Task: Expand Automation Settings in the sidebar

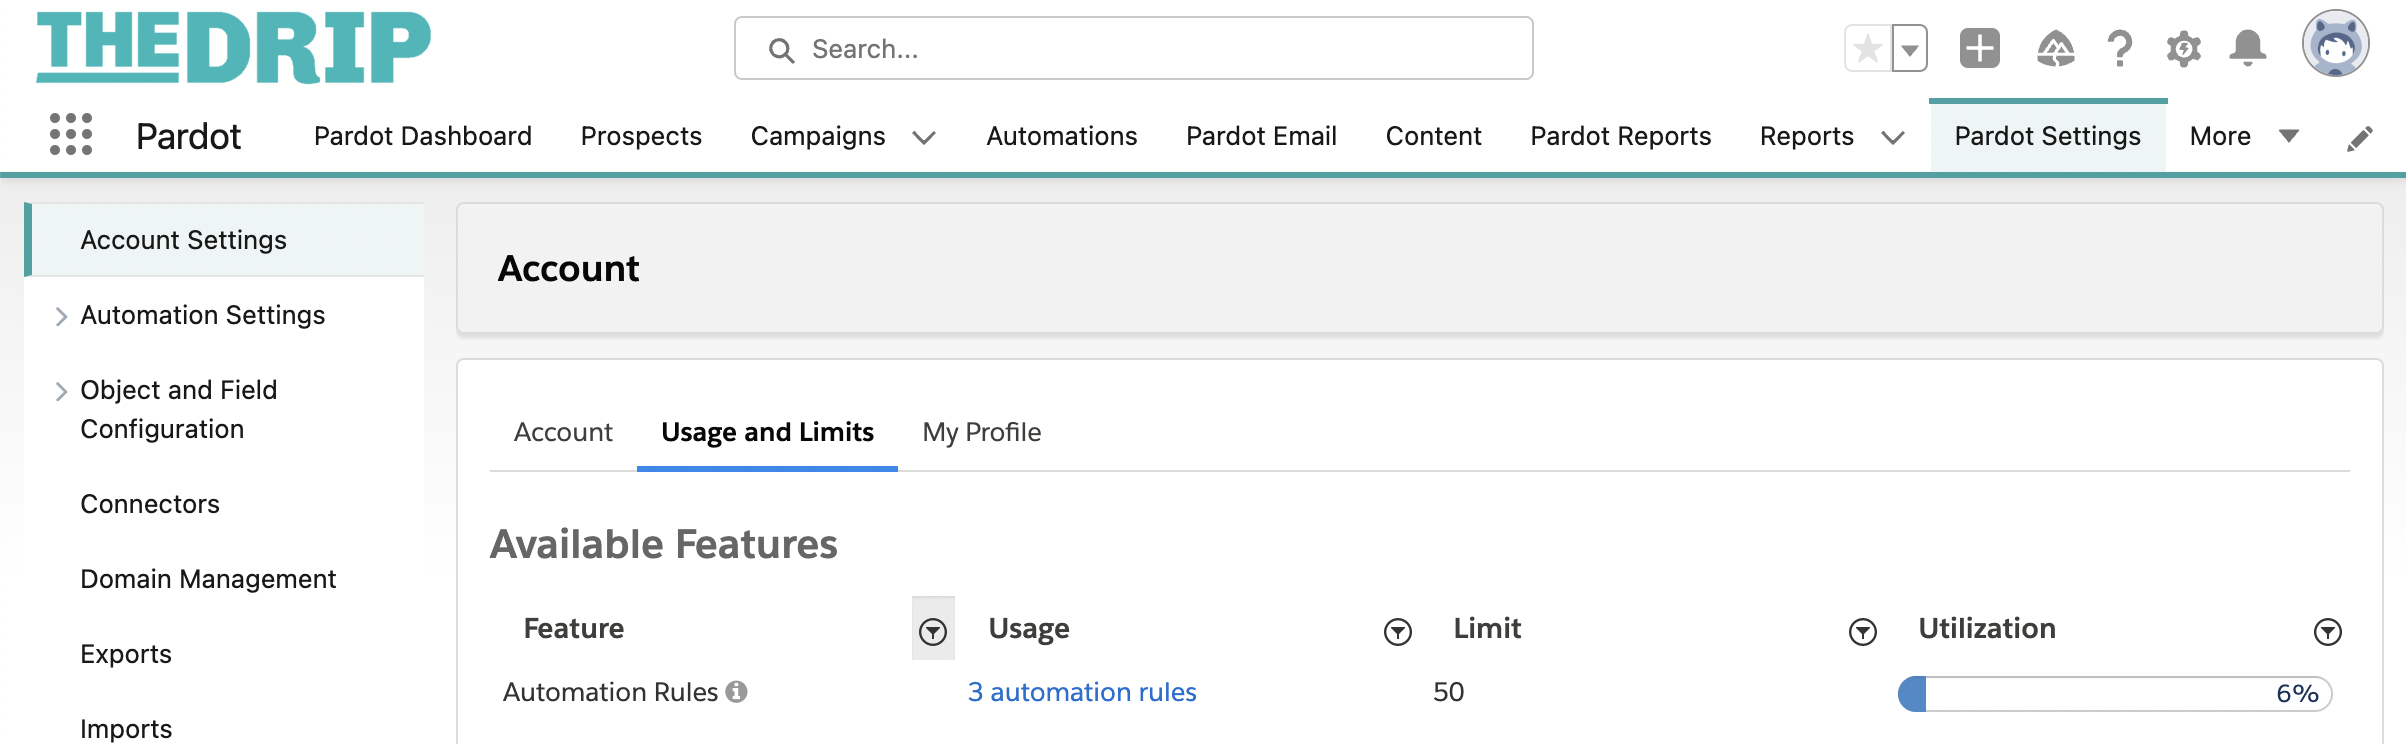Action: pos(61,316)
